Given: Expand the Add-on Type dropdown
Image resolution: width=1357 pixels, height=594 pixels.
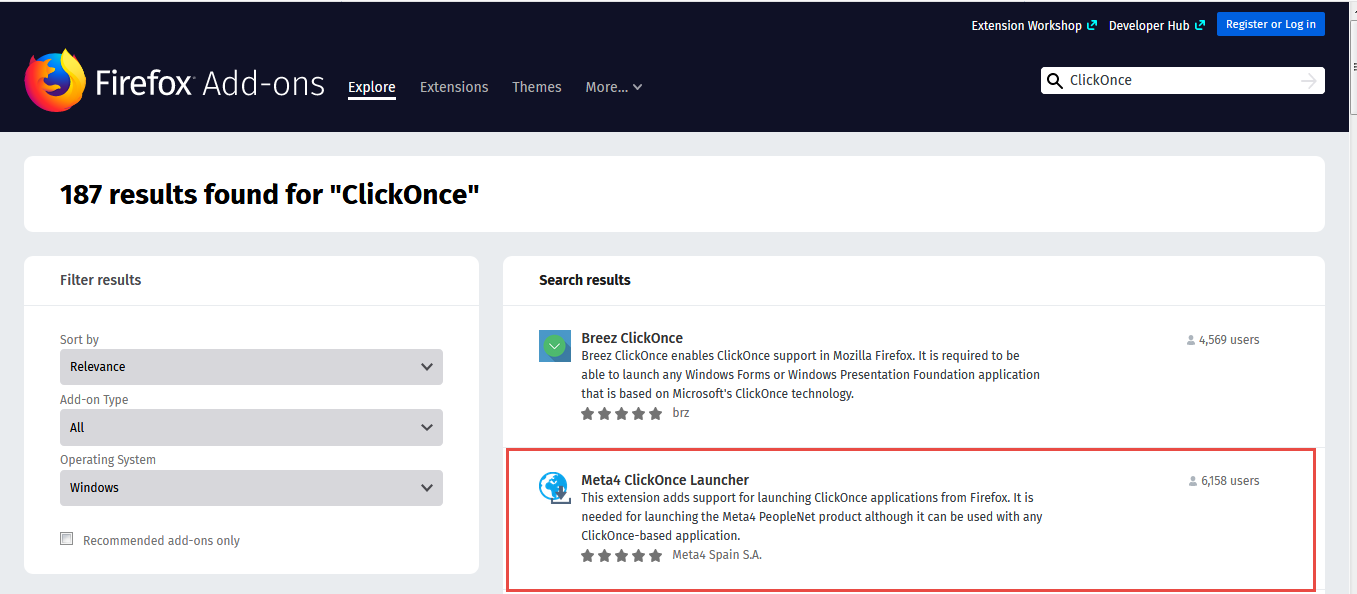Looking at the screenshot, I should pos(251,427).
